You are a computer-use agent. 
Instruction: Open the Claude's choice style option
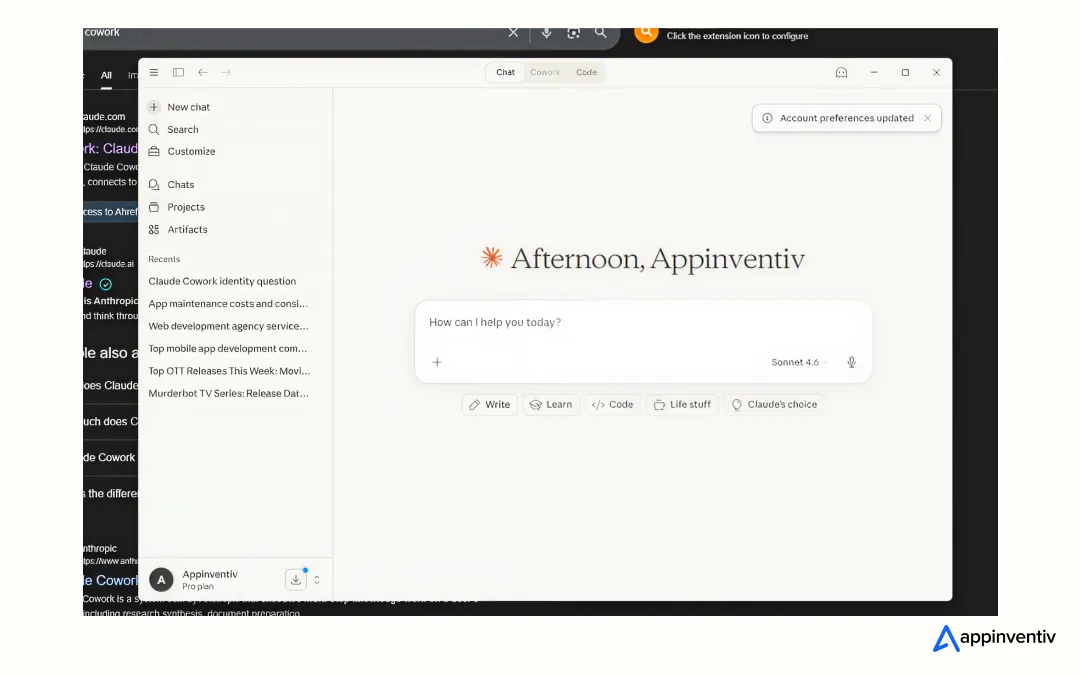(774, 404)
